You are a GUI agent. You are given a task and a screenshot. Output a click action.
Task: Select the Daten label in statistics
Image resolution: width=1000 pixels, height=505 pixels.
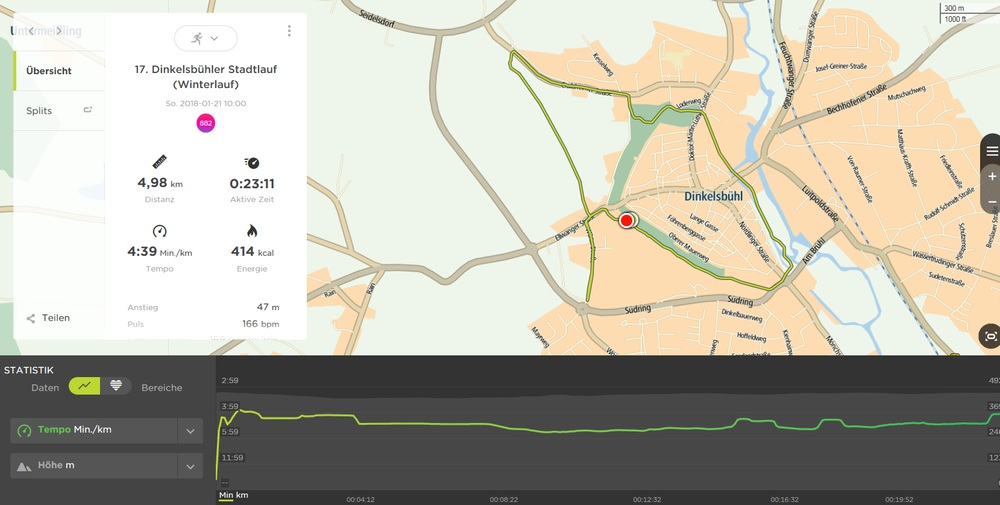click(45, 387)
